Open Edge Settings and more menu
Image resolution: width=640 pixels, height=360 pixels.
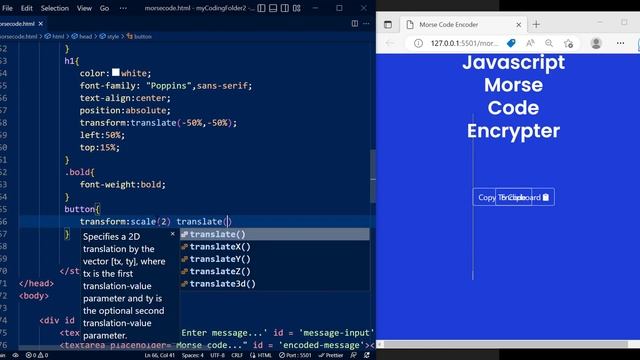pyautogui.click(x=620, y=43)
